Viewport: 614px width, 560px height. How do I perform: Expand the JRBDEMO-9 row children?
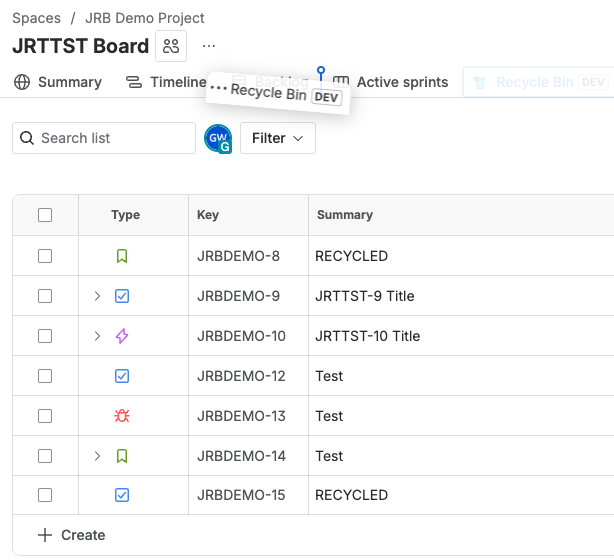[x=97, y=296]
